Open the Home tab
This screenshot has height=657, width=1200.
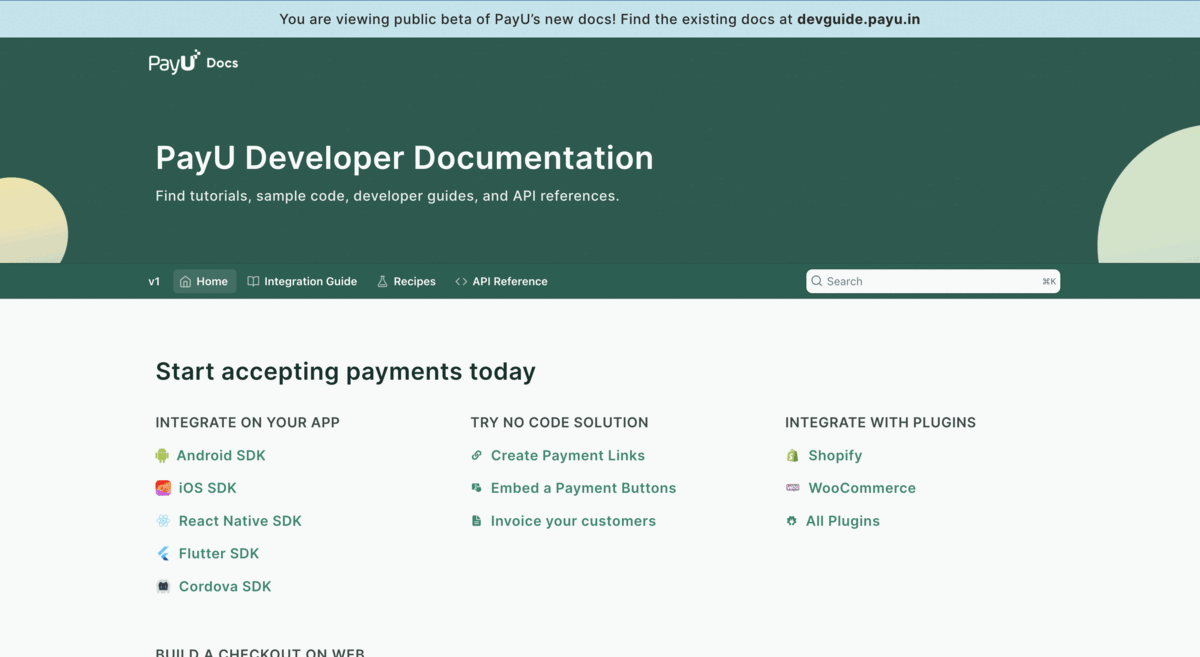click(205, 282)
